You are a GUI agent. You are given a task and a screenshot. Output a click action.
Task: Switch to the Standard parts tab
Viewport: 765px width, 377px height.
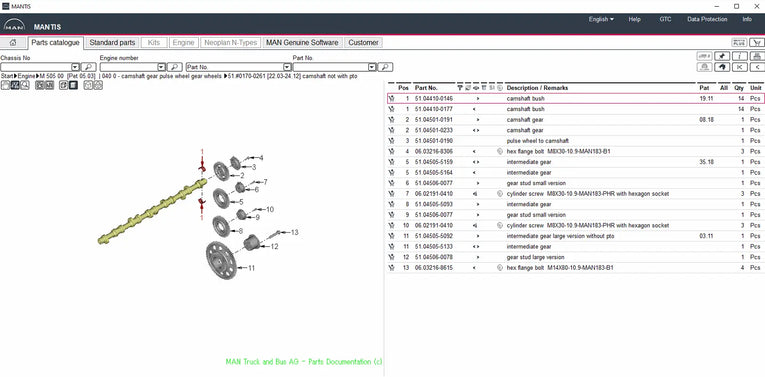tap(112, 42)
